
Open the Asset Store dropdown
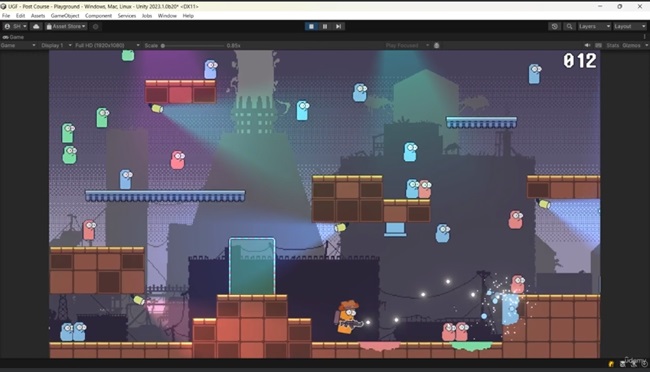coord(66,27)
